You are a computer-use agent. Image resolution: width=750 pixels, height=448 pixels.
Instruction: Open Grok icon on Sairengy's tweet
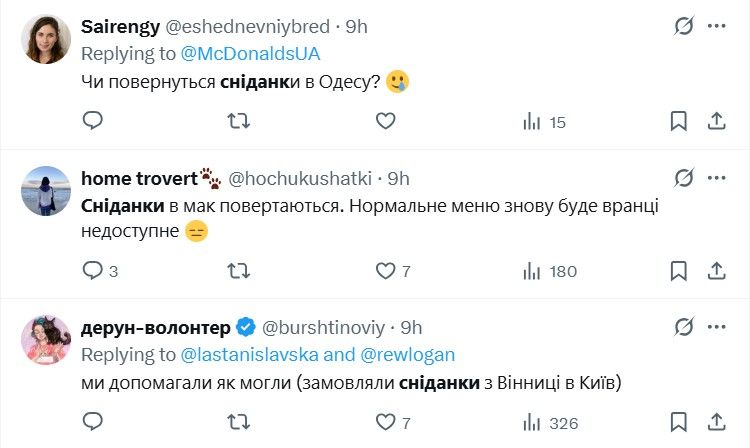(684, 26)
